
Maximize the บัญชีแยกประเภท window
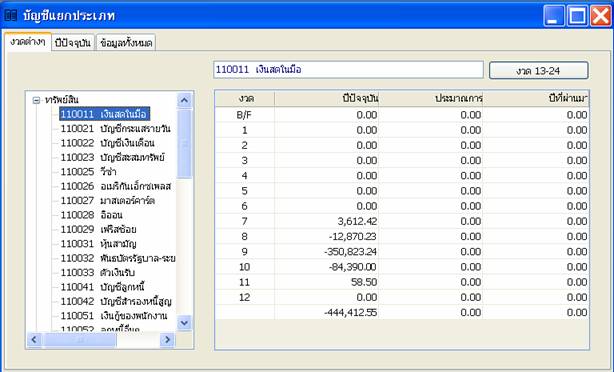pos(577,16)
